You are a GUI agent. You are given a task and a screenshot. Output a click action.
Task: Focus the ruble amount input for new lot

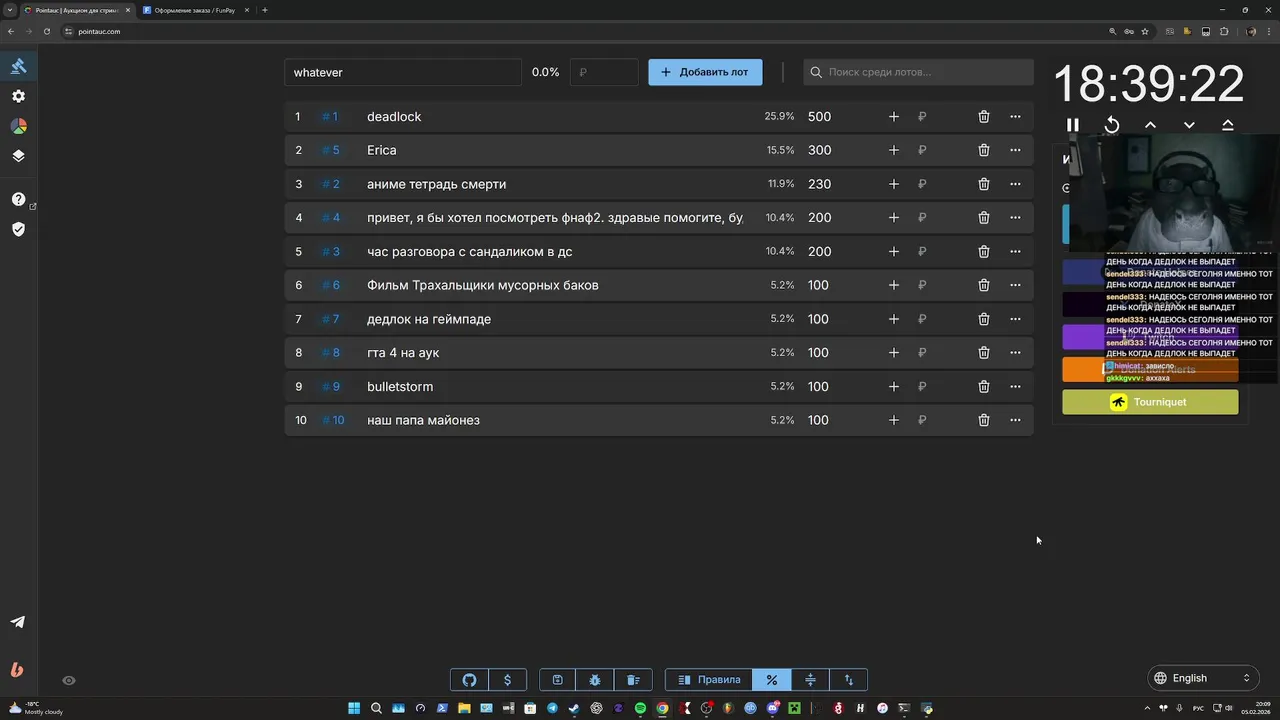tap(604, 72)
